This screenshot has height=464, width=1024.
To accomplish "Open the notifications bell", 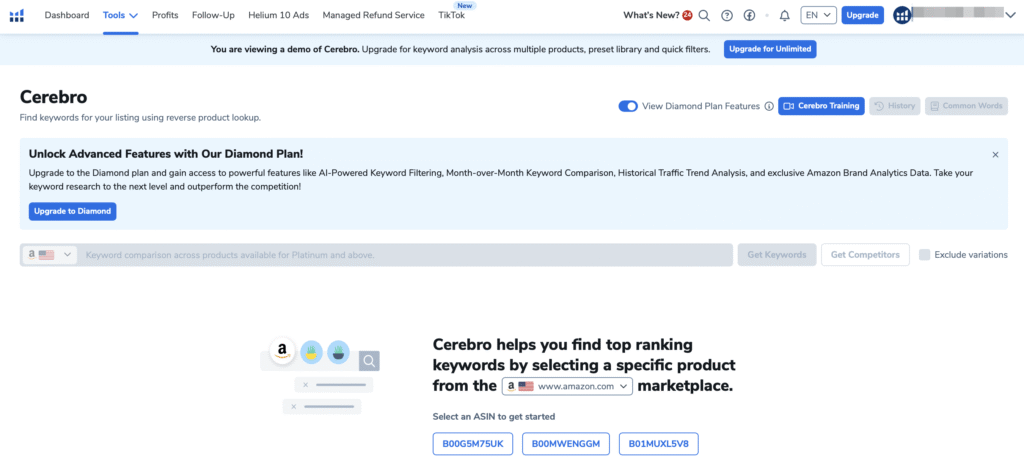I will click(x=784, y=15).
